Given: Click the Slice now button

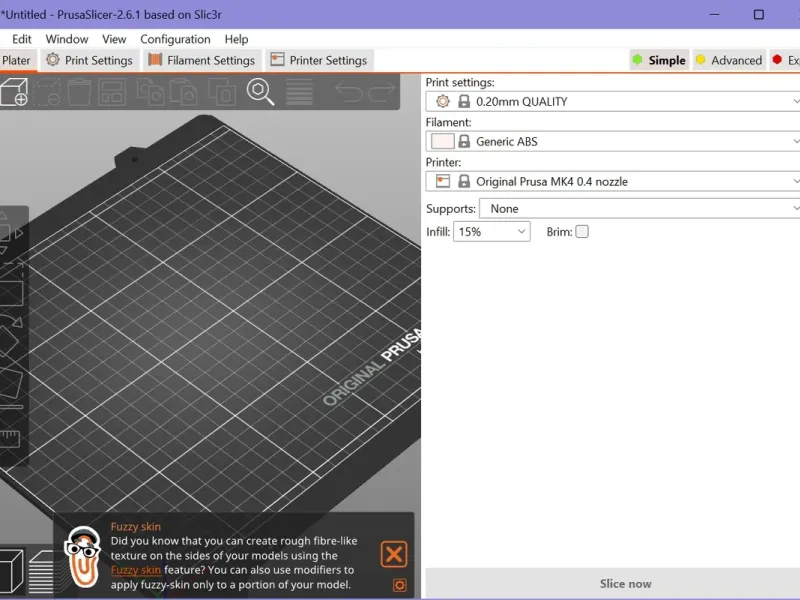Looking at the screenshot, I should (613, 584).
